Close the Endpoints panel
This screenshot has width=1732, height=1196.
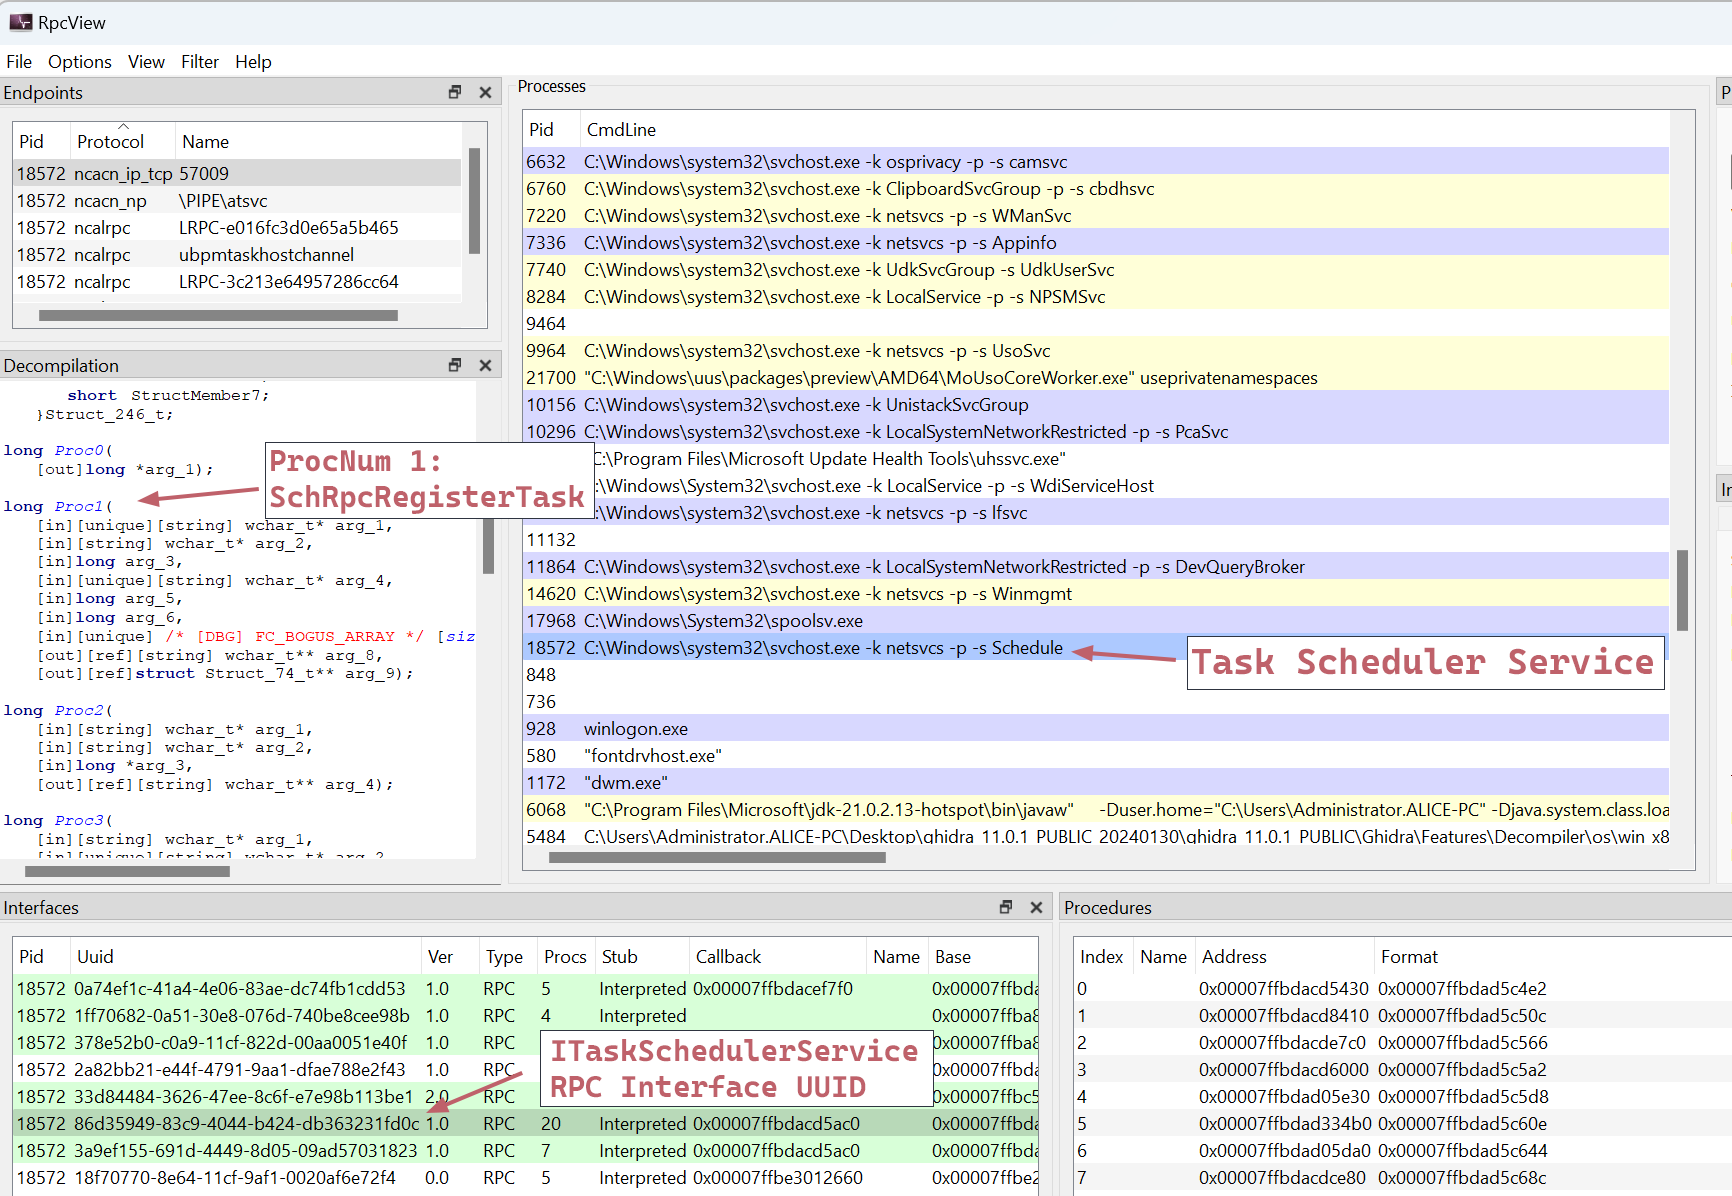point(485,92)
